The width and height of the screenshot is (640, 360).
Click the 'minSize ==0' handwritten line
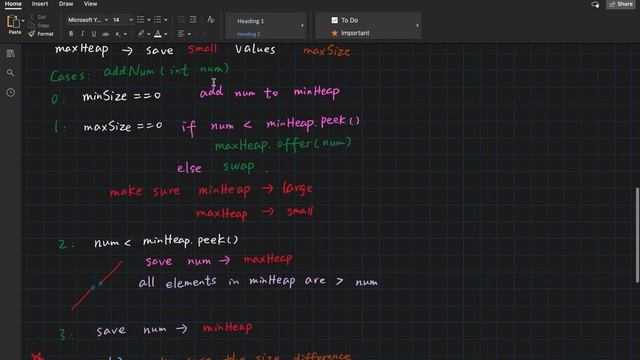[122, 96]
